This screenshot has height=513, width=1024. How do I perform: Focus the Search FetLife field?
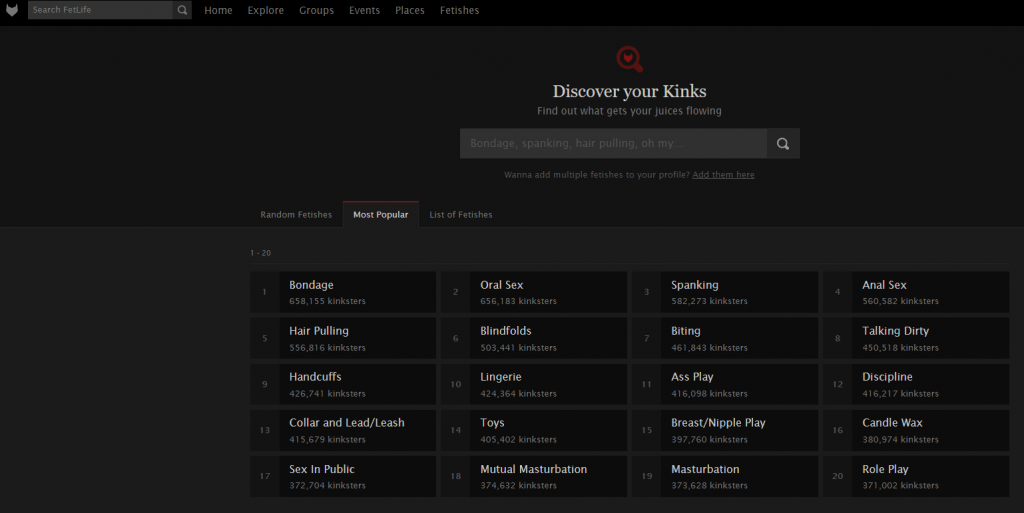(100, 10)
